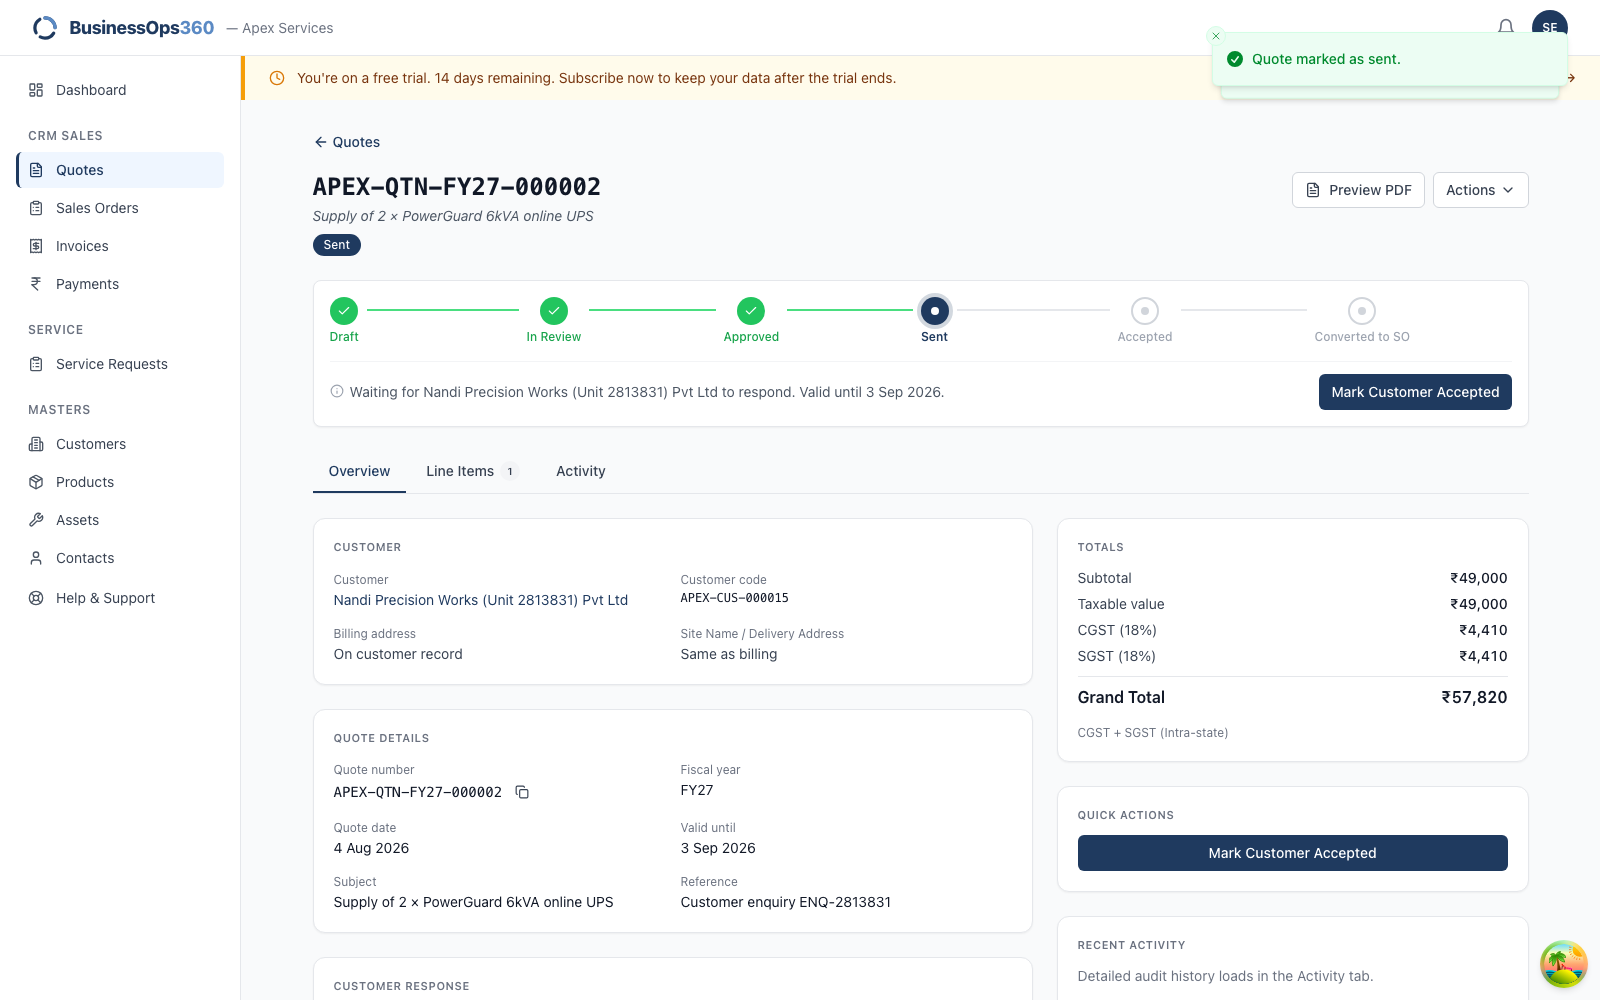Screen dimensions: 1600x1000
Task: Click the trial banner arrow at right
Action: point(1571,78)
